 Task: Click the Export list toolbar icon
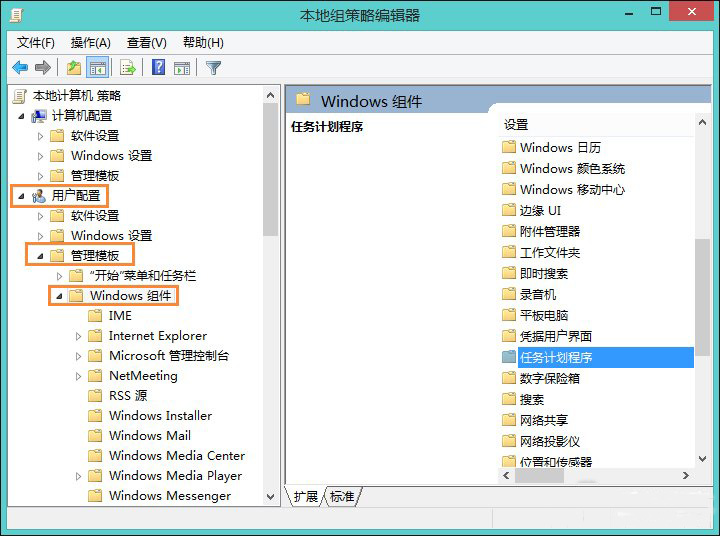(127, 68)
